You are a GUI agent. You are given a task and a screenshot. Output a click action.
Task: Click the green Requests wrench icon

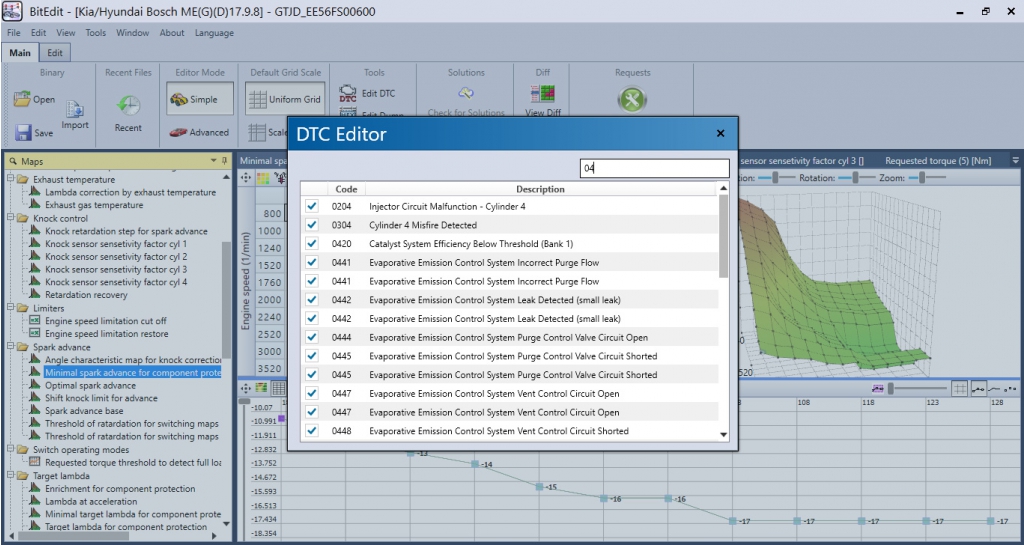pos(632,100)
